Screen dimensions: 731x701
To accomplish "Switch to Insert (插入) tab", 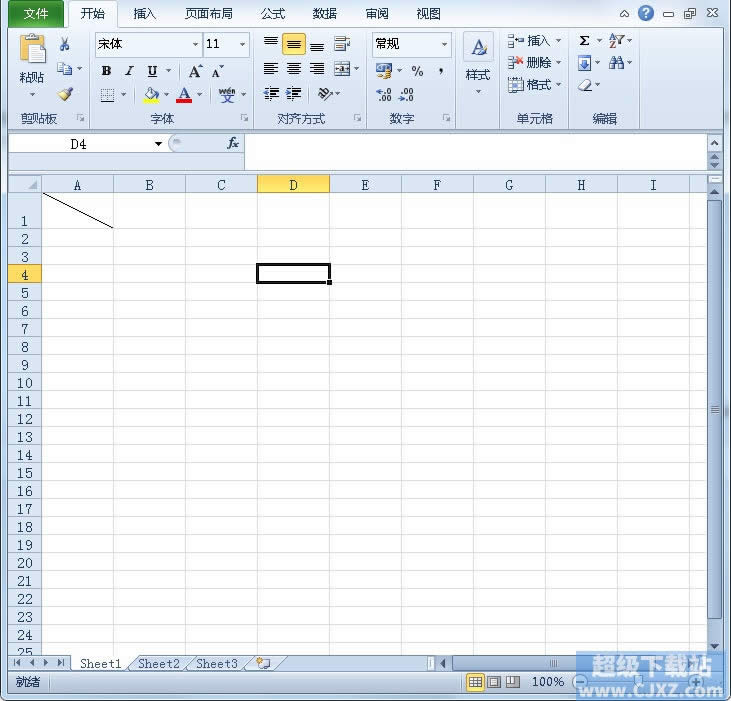I will (x=145, y=14).
